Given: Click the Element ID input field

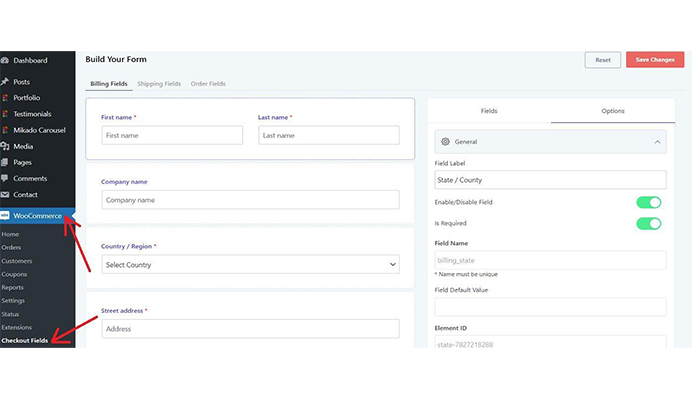Looking at the screenshot, I should click(550, 342).
